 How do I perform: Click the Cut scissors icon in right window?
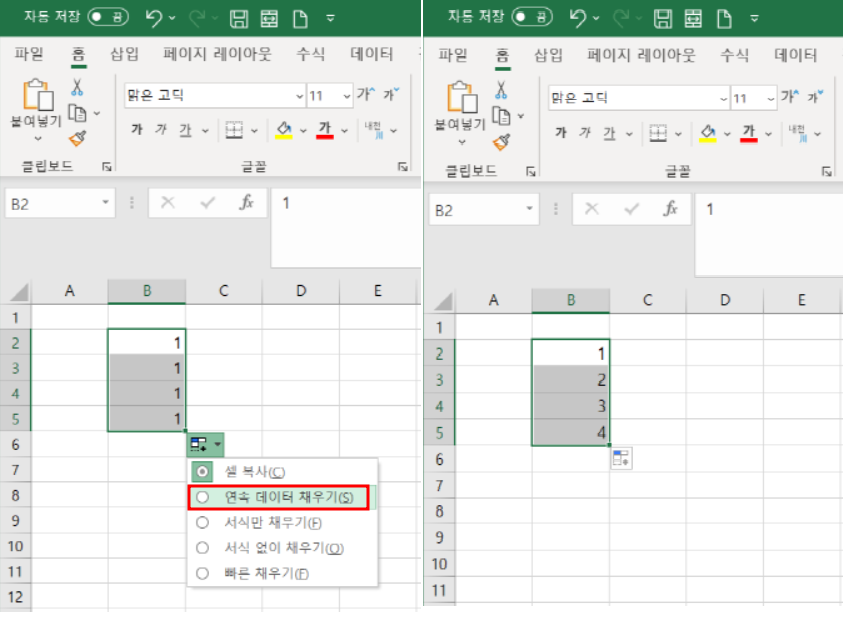pos(501,89)
